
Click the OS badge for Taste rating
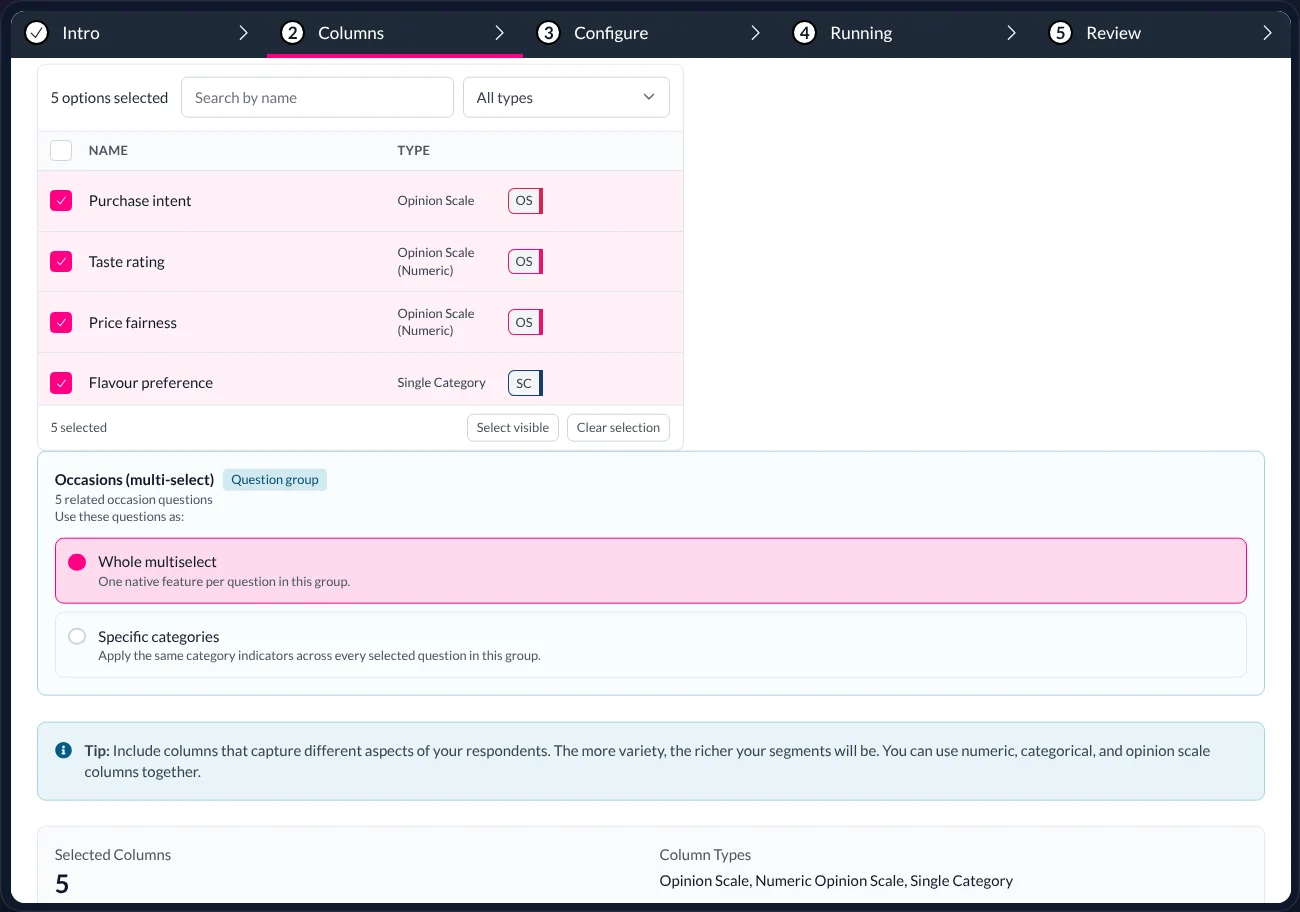coord(525,262)
